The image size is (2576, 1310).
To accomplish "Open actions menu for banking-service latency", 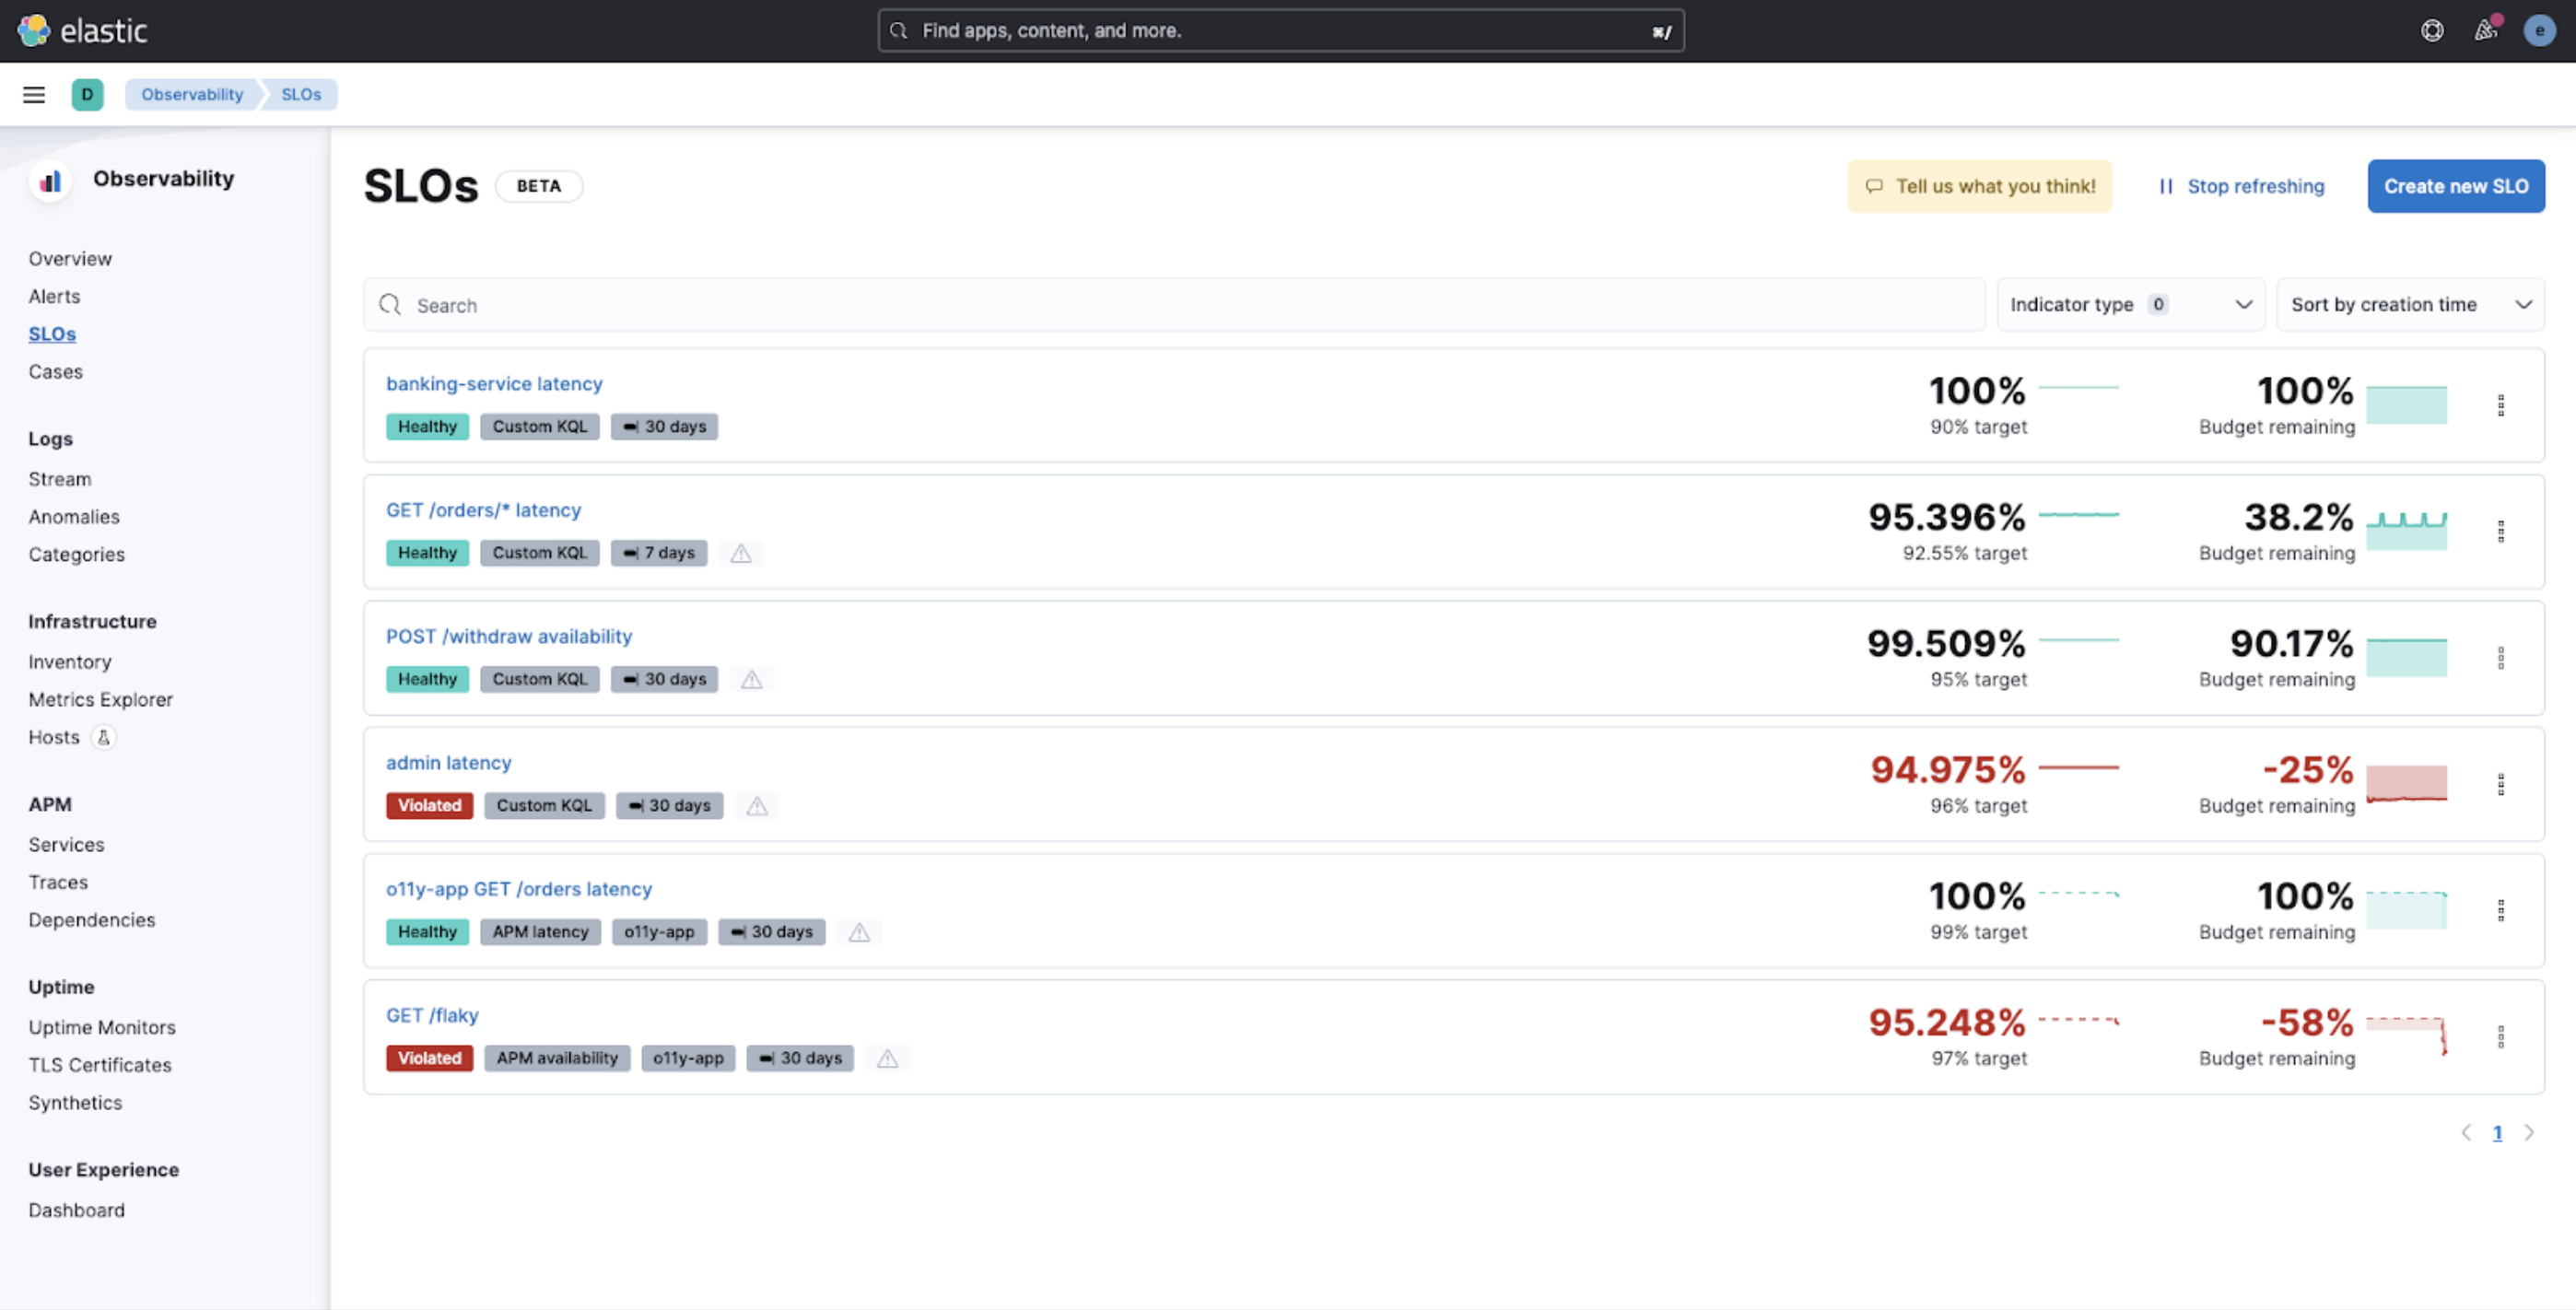I will (2500, 405).
